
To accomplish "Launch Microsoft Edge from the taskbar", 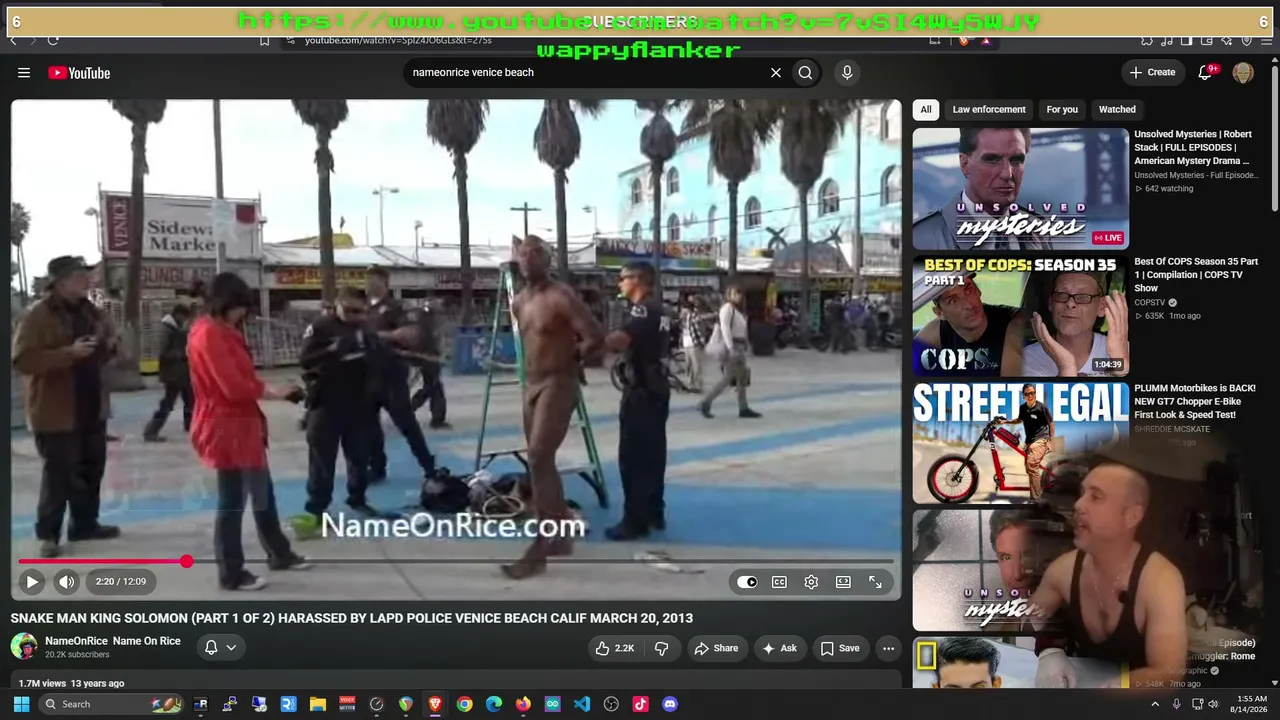I will point(494,704).
